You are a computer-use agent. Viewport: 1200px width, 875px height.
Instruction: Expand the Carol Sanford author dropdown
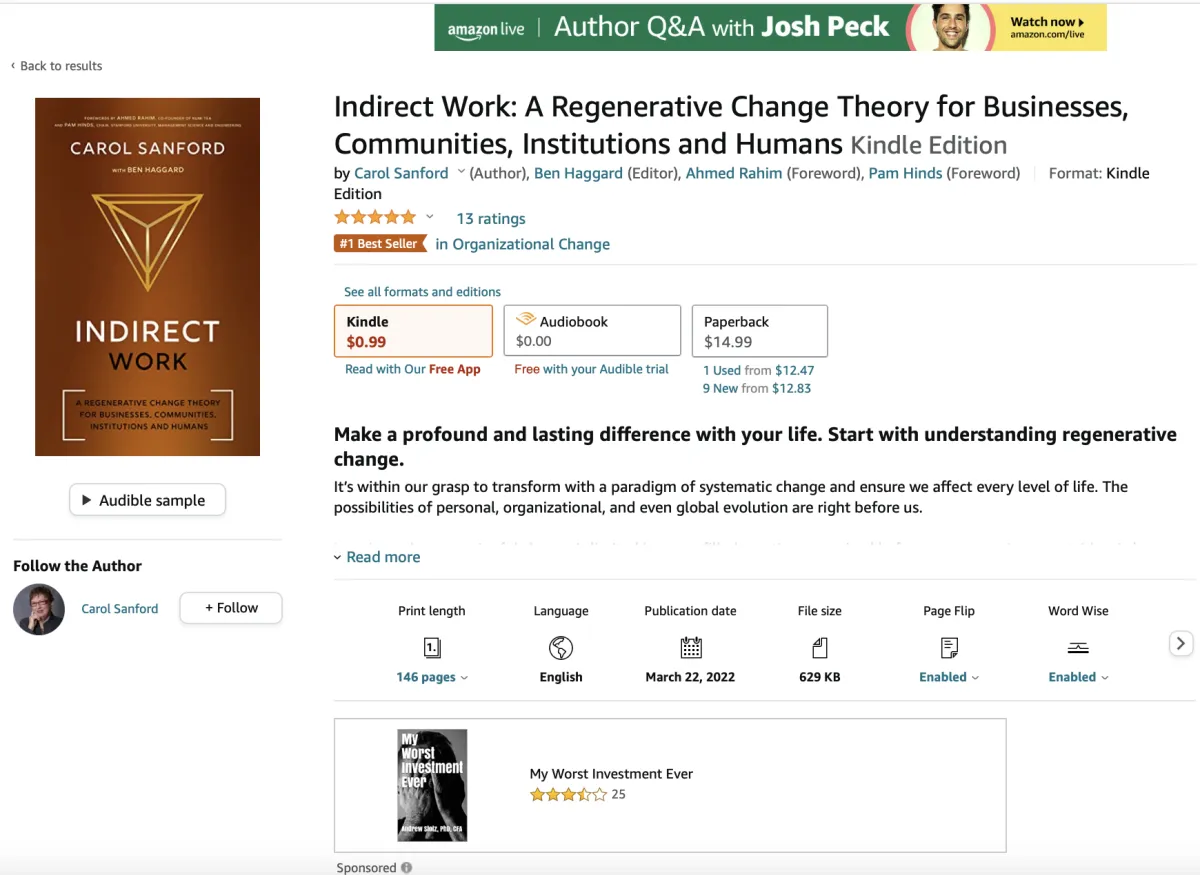coord(461,172)
